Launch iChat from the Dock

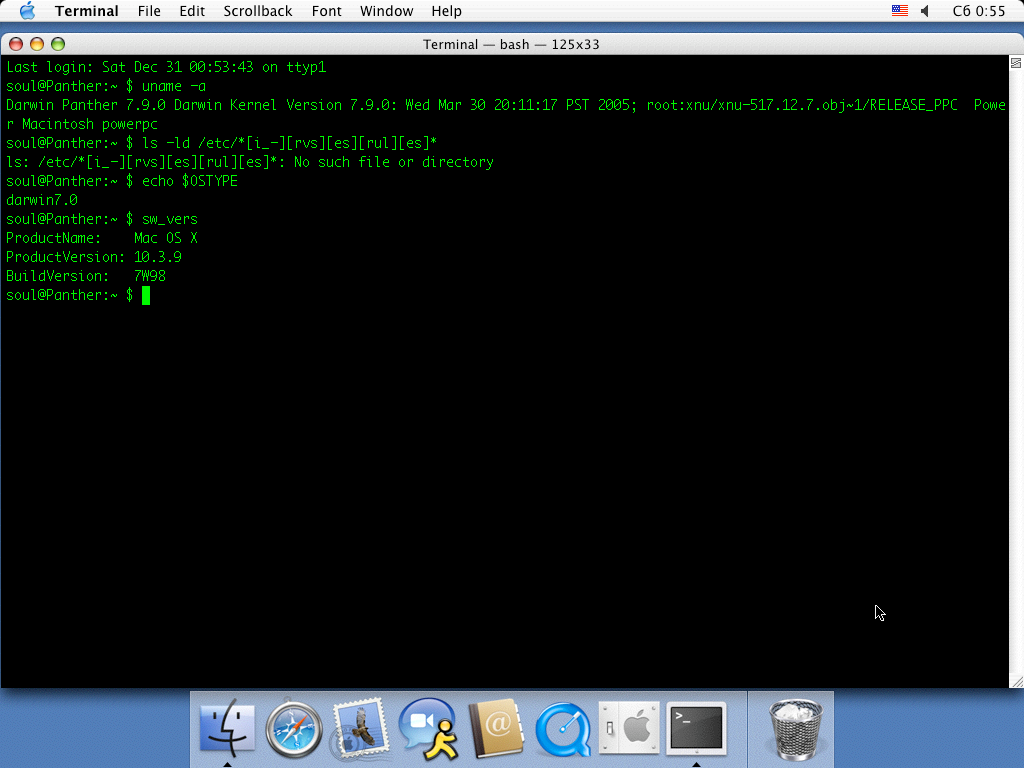[x=428, y=729]
